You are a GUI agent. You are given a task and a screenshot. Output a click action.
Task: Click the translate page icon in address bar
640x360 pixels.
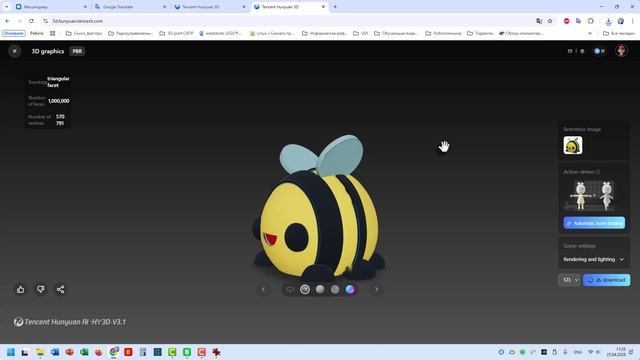539,21
